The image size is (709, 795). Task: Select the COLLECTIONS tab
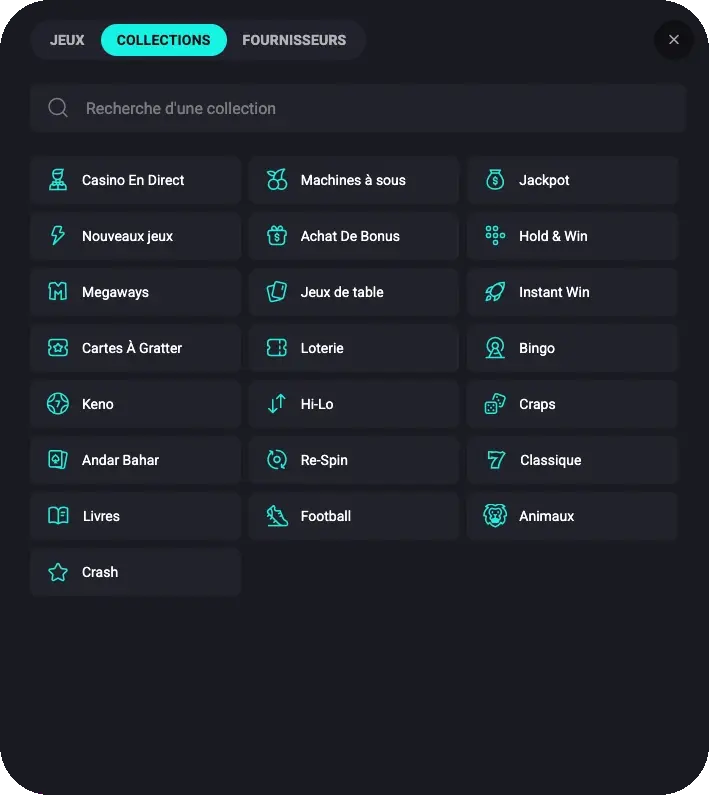pos(164,40)
